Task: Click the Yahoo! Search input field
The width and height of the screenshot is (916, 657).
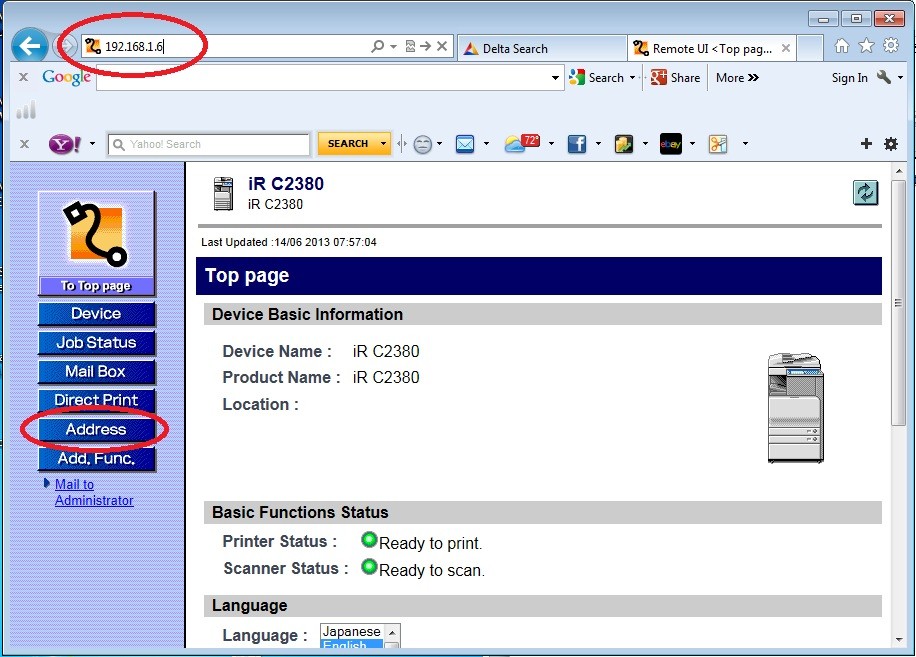Action: click(209, 144)
